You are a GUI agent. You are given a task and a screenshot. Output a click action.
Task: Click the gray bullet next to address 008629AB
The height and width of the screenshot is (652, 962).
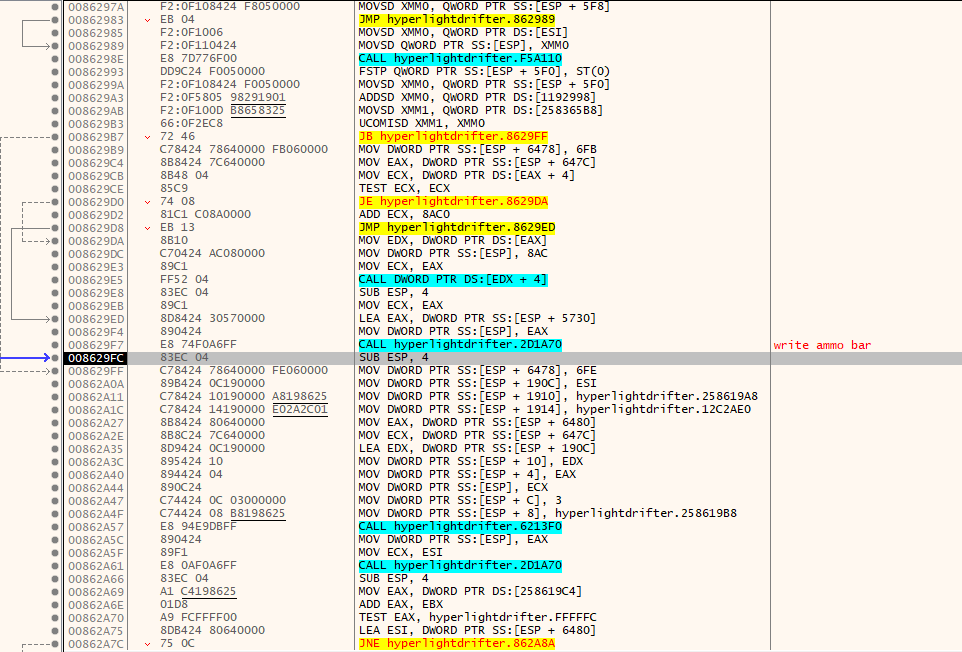coord(54,111)
